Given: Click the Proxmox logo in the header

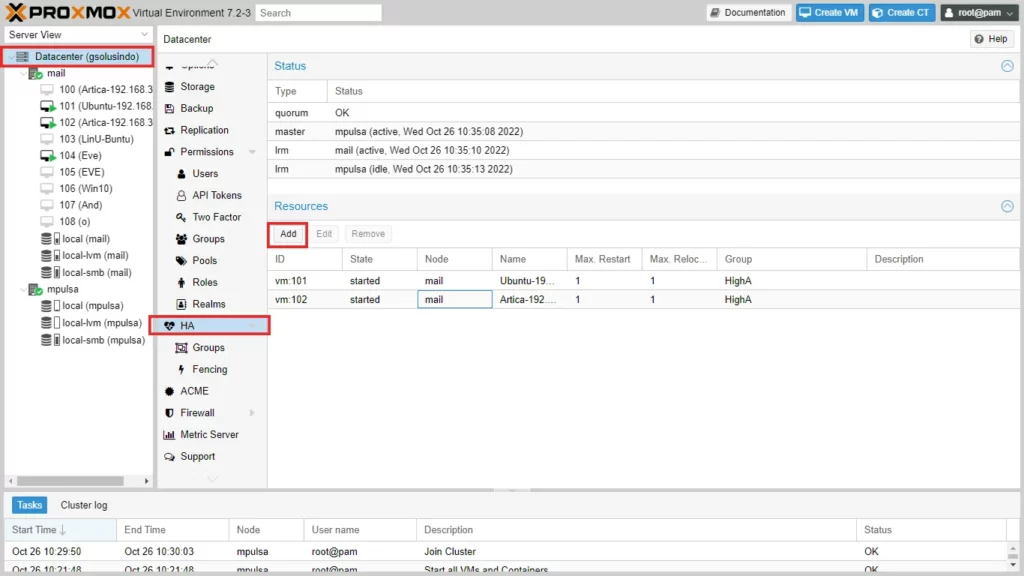Looking at the screenshot, I should coord(66,13).
